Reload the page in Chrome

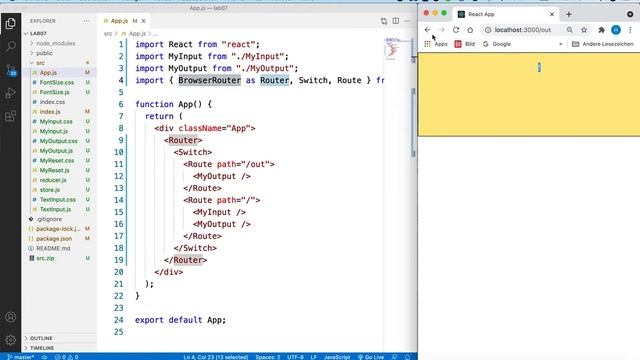pyautogui.click(x=456, y=30)
